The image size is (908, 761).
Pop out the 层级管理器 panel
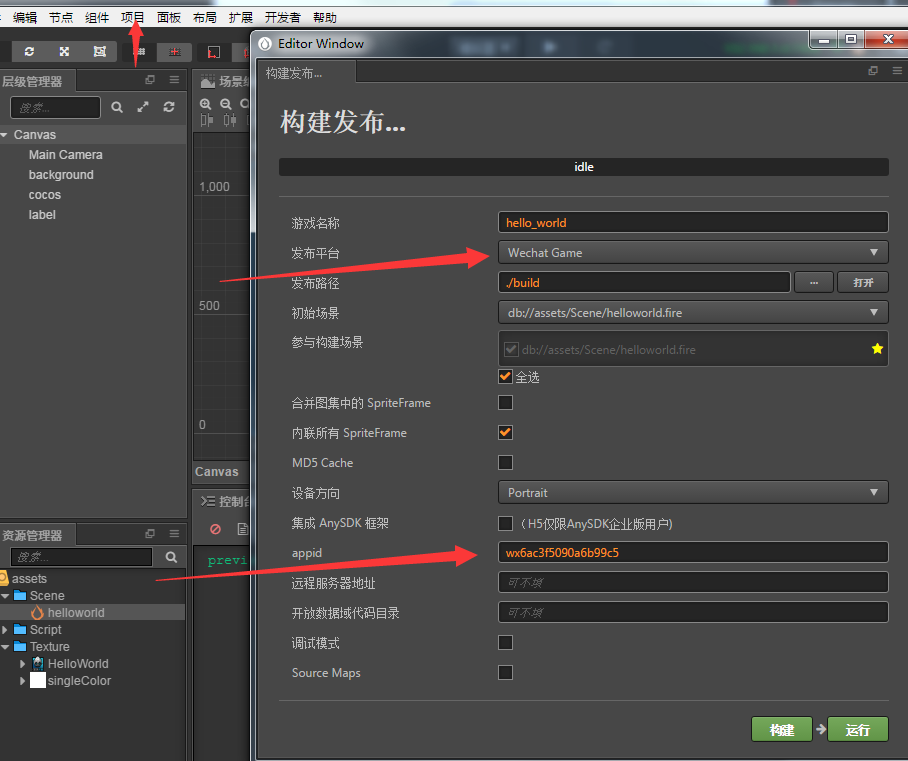point(150,80)
